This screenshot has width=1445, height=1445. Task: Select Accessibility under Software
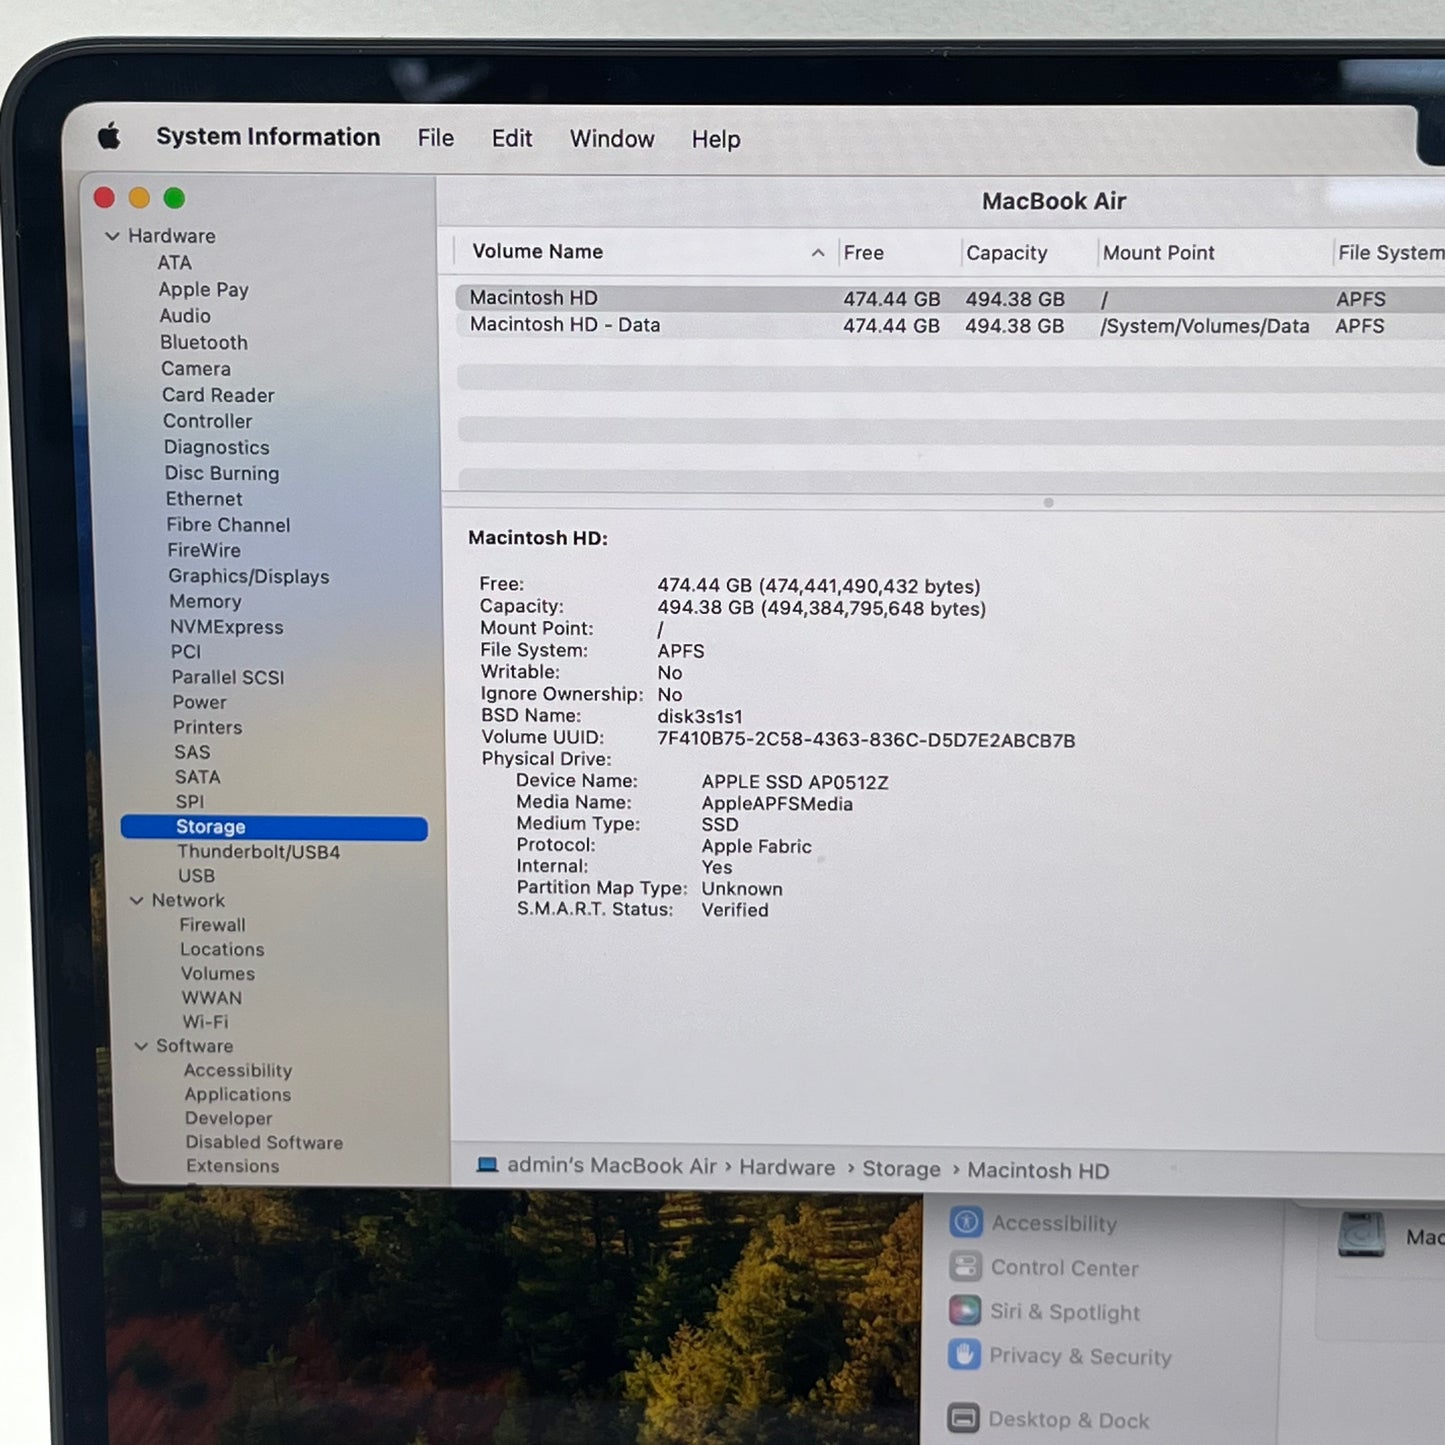coord(238,1070)
